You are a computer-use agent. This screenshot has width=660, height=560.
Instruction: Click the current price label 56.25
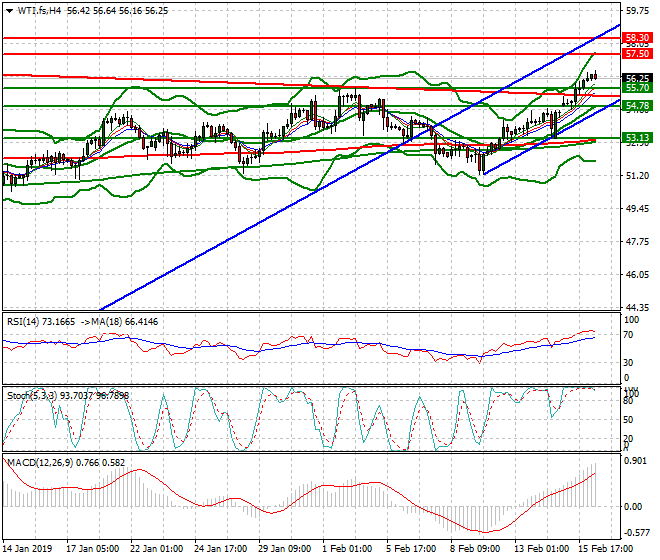(x=637, y=78)
